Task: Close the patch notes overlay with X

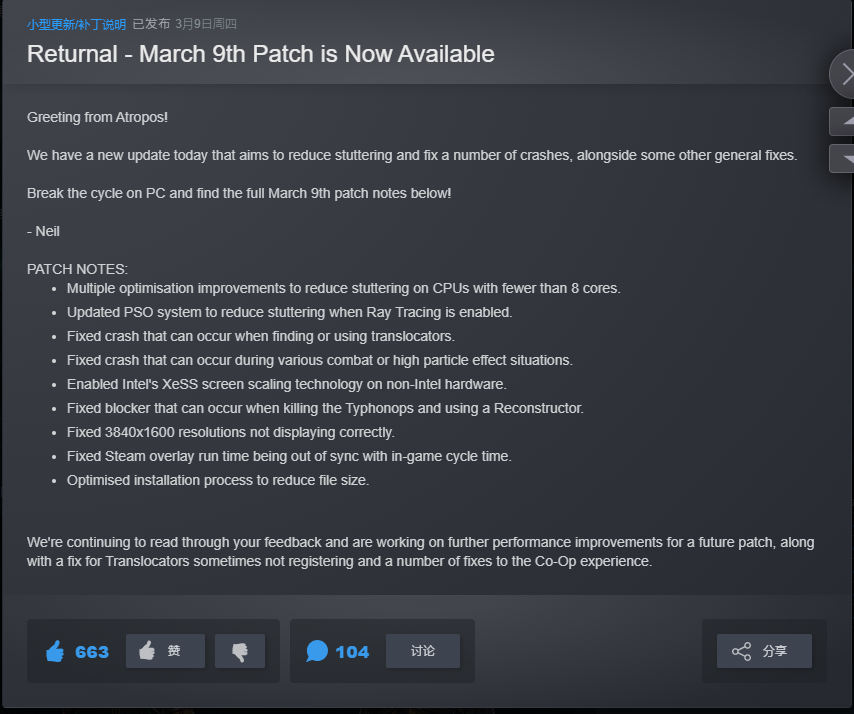Action: click(845, 74)
